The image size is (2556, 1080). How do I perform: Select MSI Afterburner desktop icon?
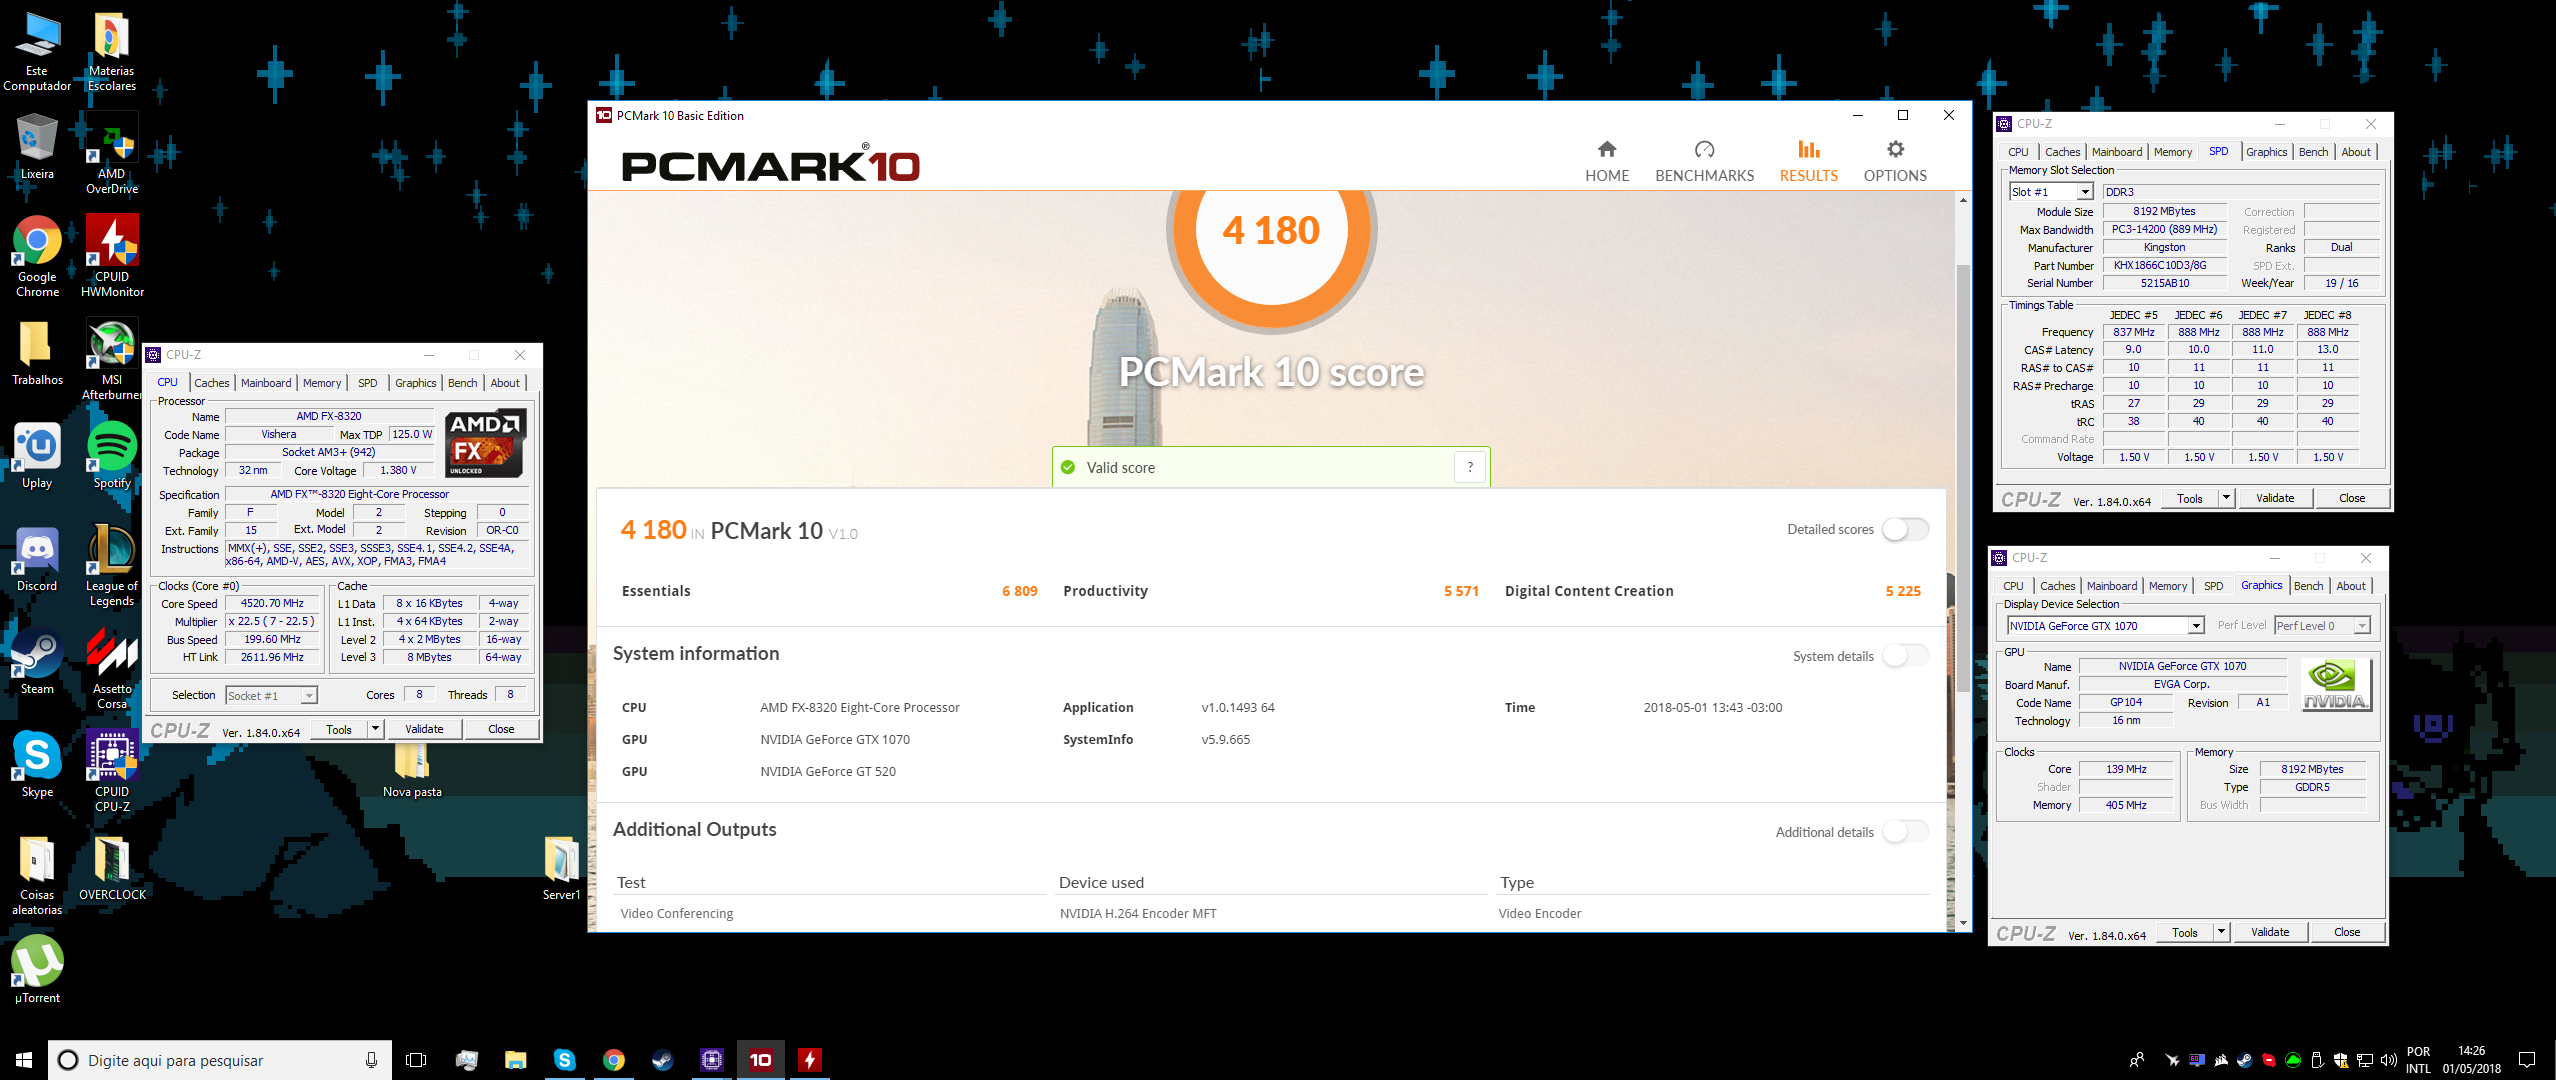pyautogui.click(x=112, y=360)
